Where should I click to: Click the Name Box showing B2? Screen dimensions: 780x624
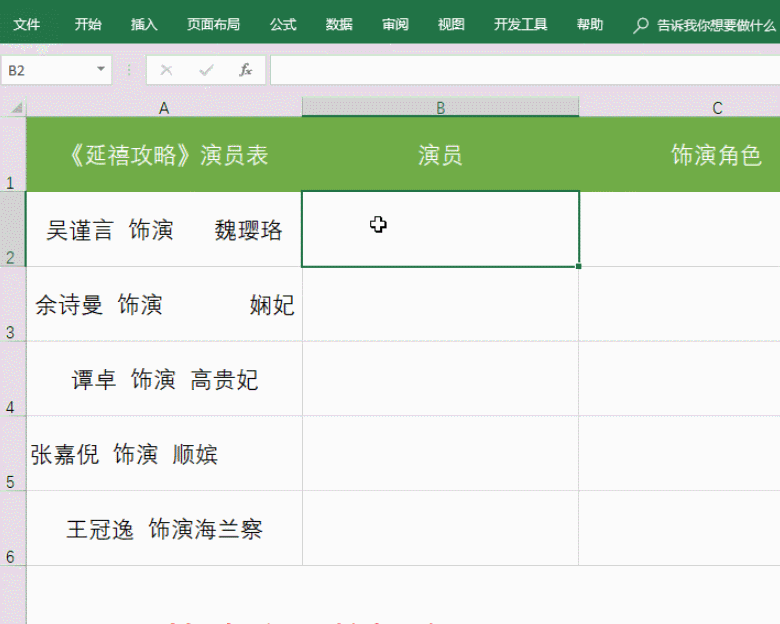click(56, 70)
